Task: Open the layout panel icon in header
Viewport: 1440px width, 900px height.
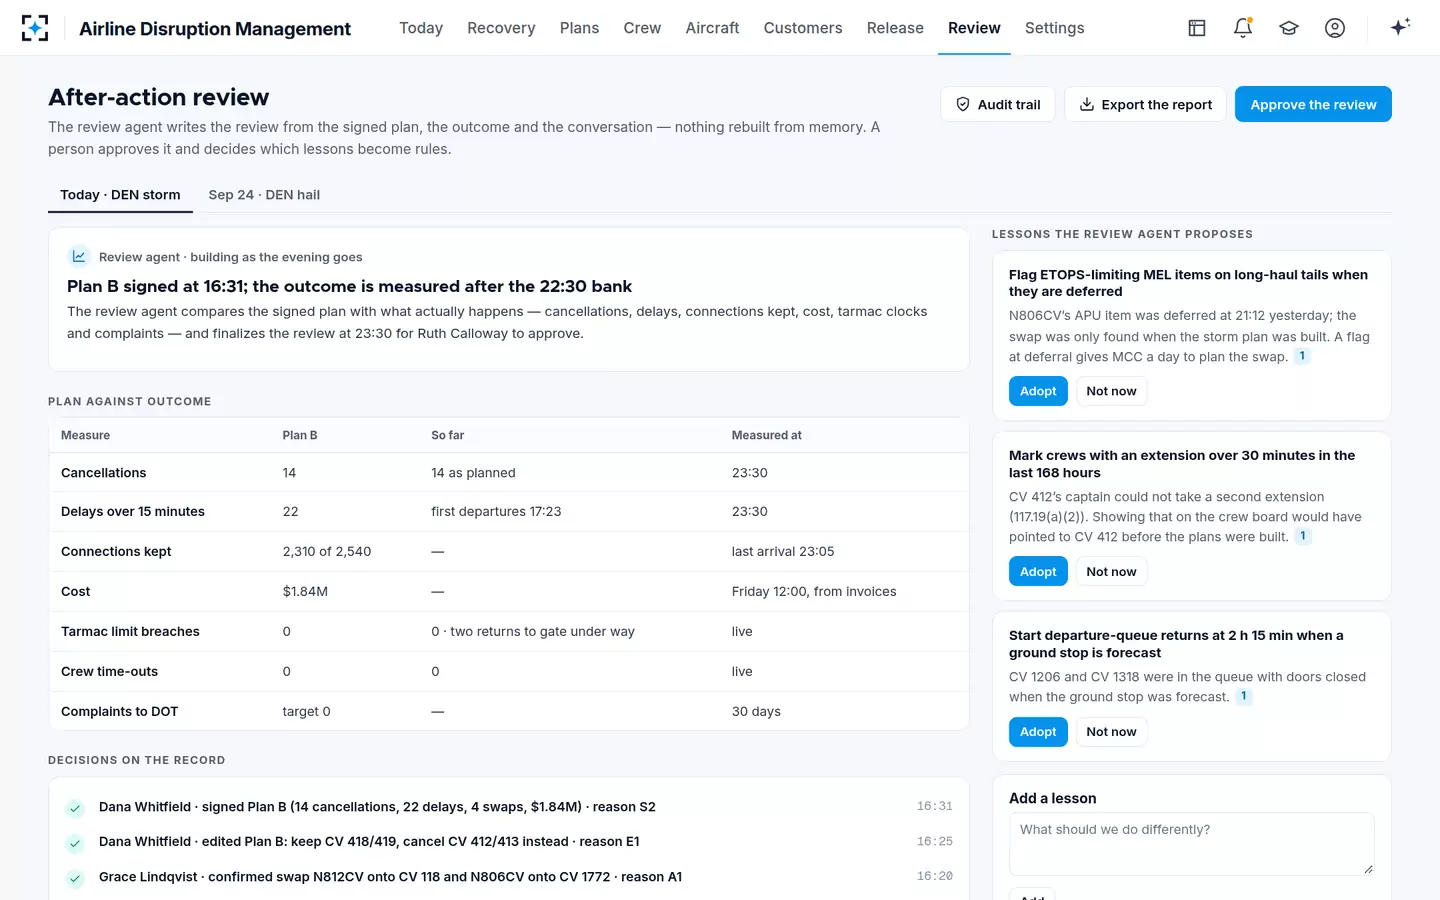Action: click(x=1197, y=28)
